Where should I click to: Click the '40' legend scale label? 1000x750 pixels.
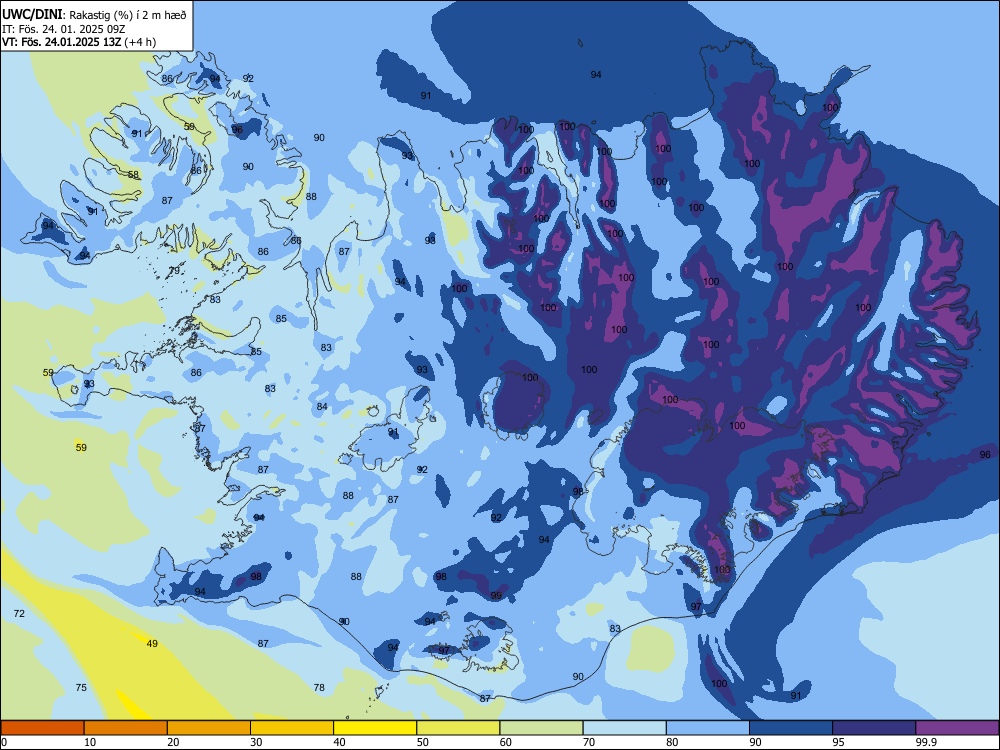tap(339, 742)
